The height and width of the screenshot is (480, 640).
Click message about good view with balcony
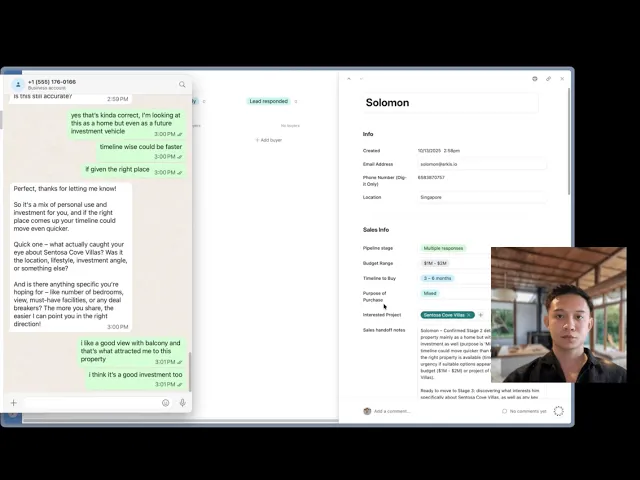click(x=131, y=352)
